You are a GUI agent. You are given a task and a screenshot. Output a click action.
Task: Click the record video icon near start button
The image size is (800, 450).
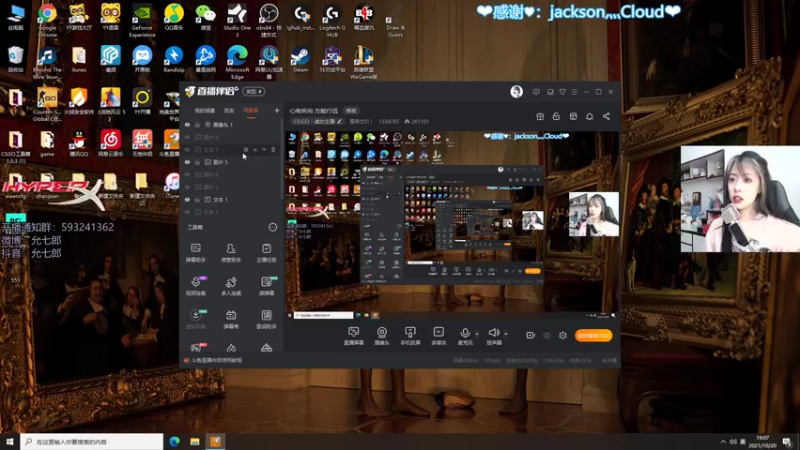tap(530, 335)
